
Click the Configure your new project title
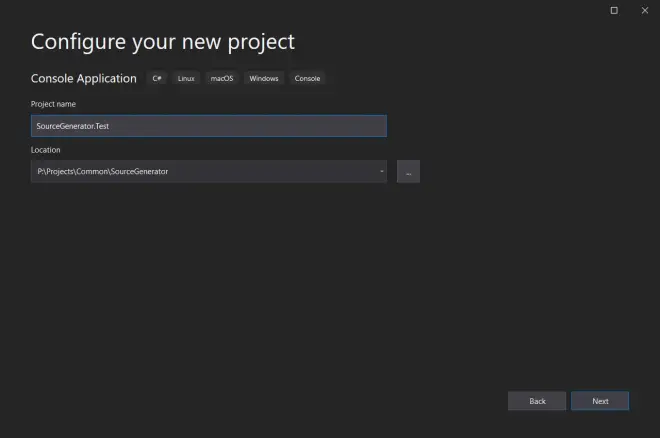163,42
